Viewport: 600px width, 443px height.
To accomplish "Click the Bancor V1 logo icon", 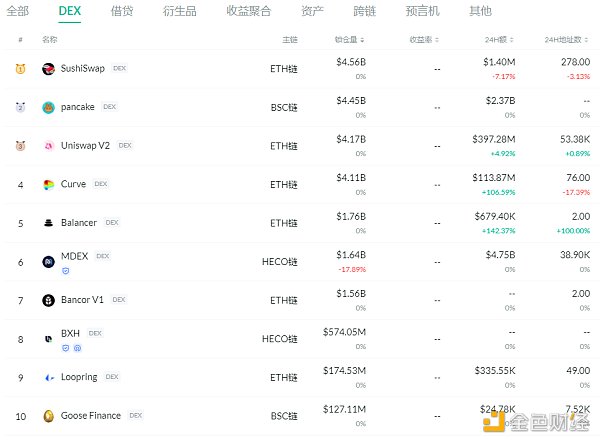I will tap(48, 300).
